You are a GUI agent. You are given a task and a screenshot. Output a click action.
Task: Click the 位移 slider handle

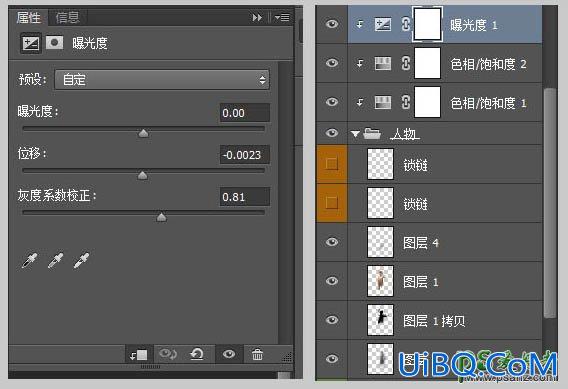(x=143, y=175)
